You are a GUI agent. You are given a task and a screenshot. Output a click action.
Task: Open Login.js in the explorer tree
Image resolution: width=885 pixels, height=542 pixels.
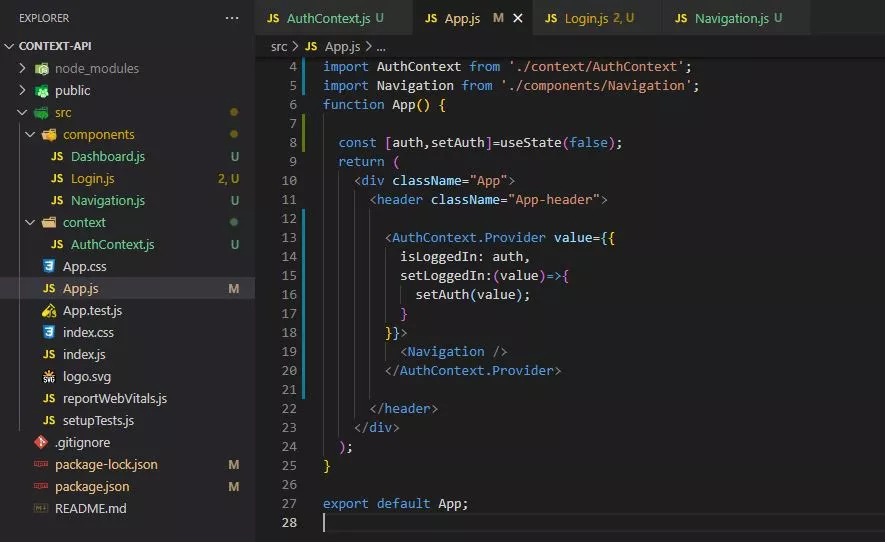93,178
